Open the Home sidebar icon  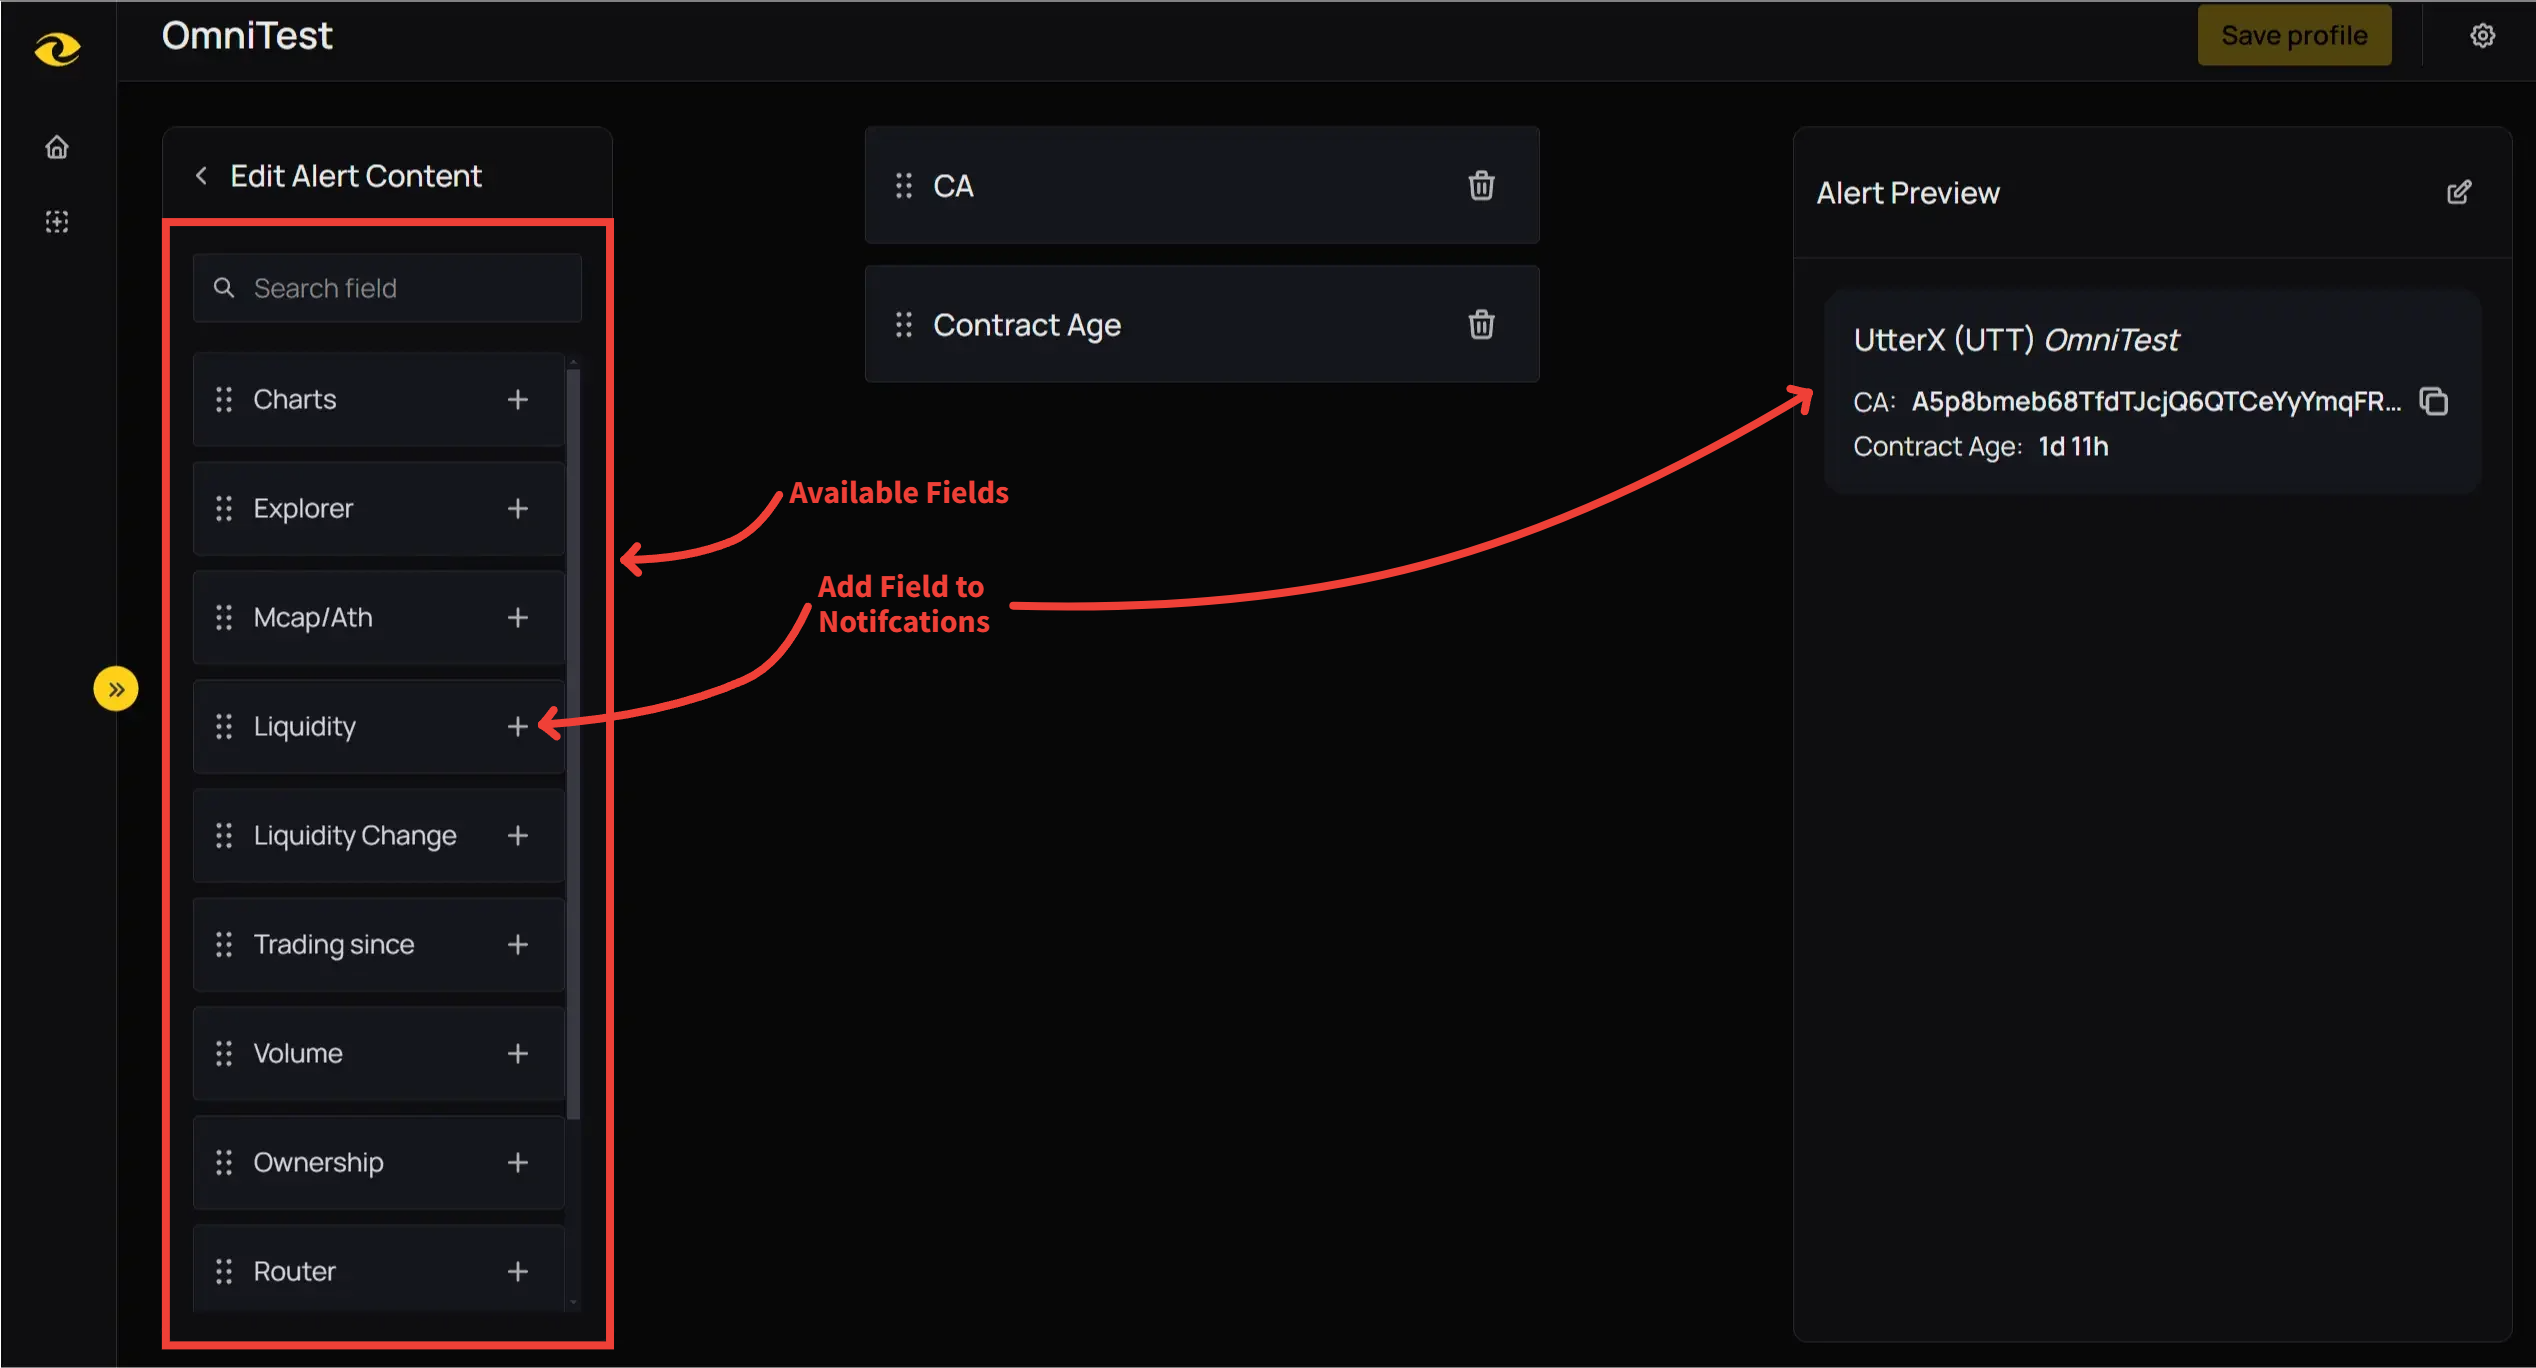click(x=57, y=147)
